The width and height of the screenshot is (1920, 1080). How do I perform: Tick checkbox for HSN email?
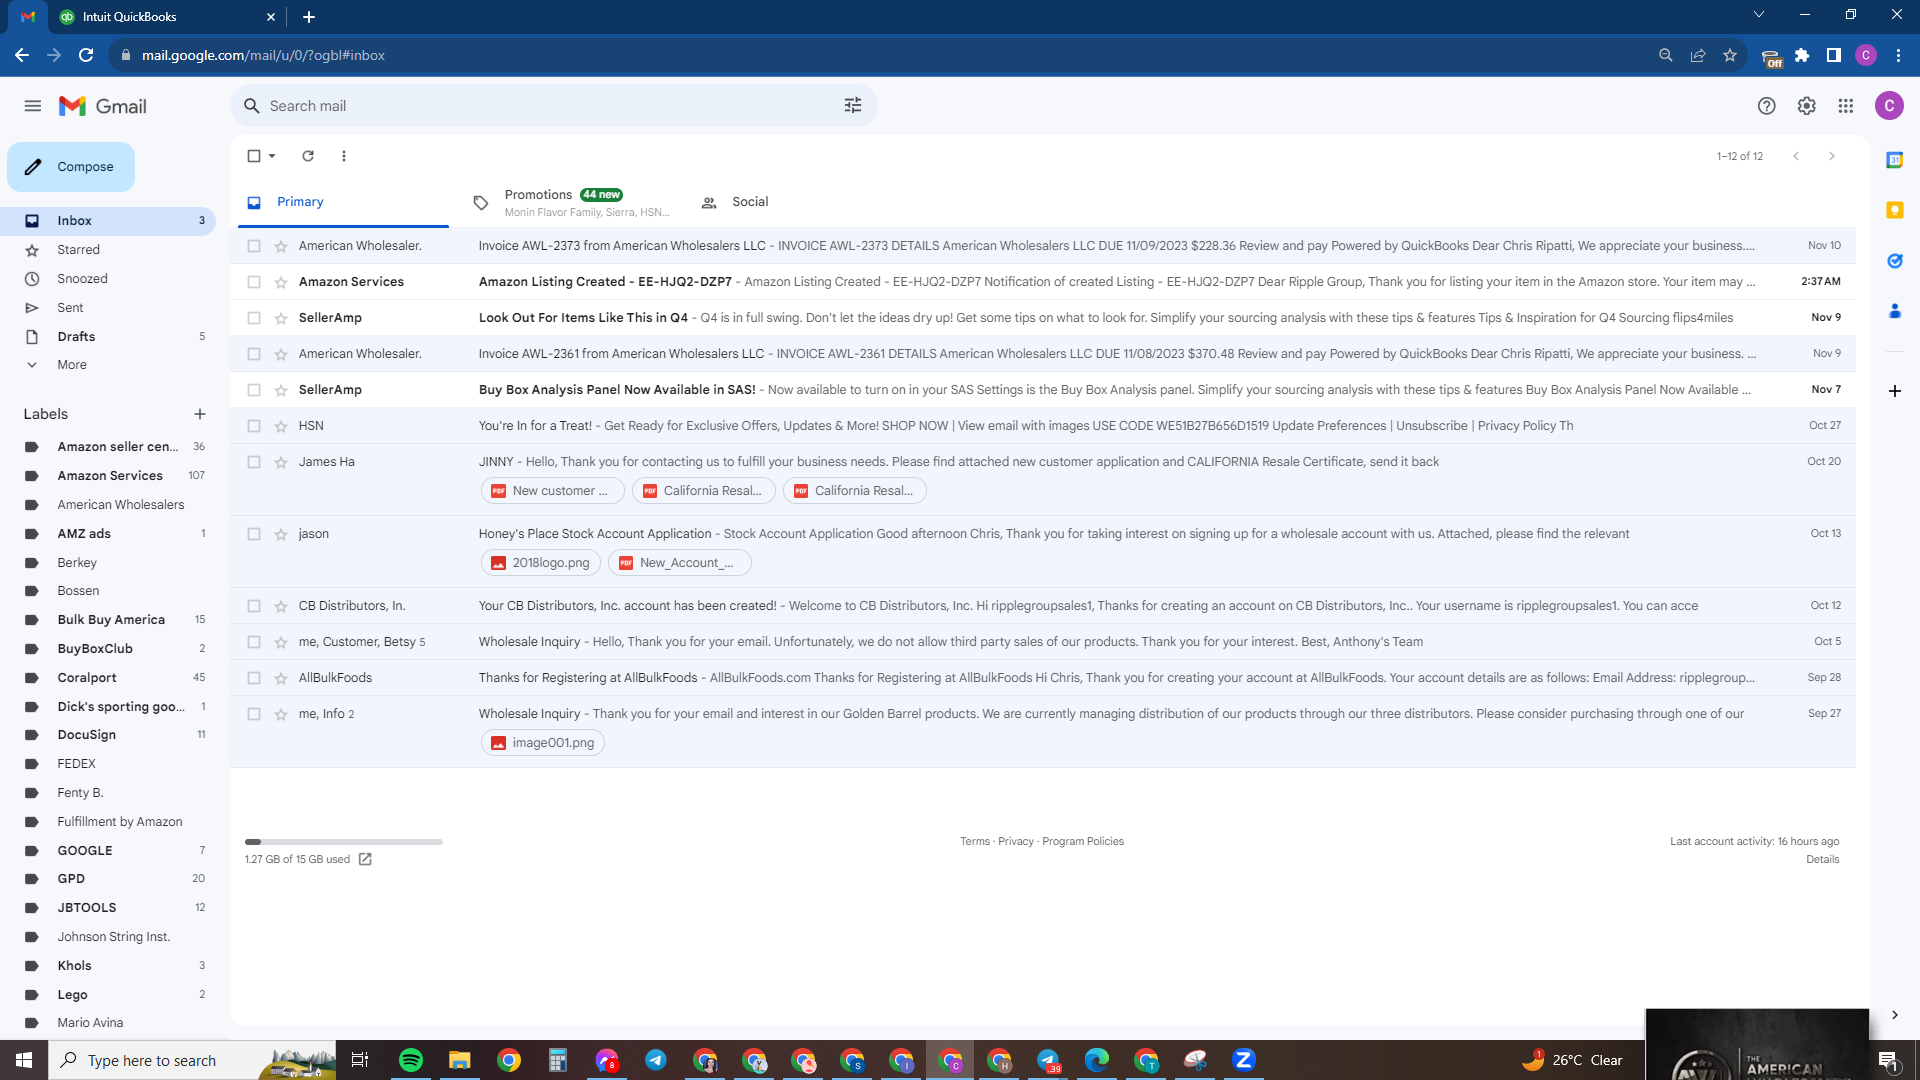tap(254, 426)
